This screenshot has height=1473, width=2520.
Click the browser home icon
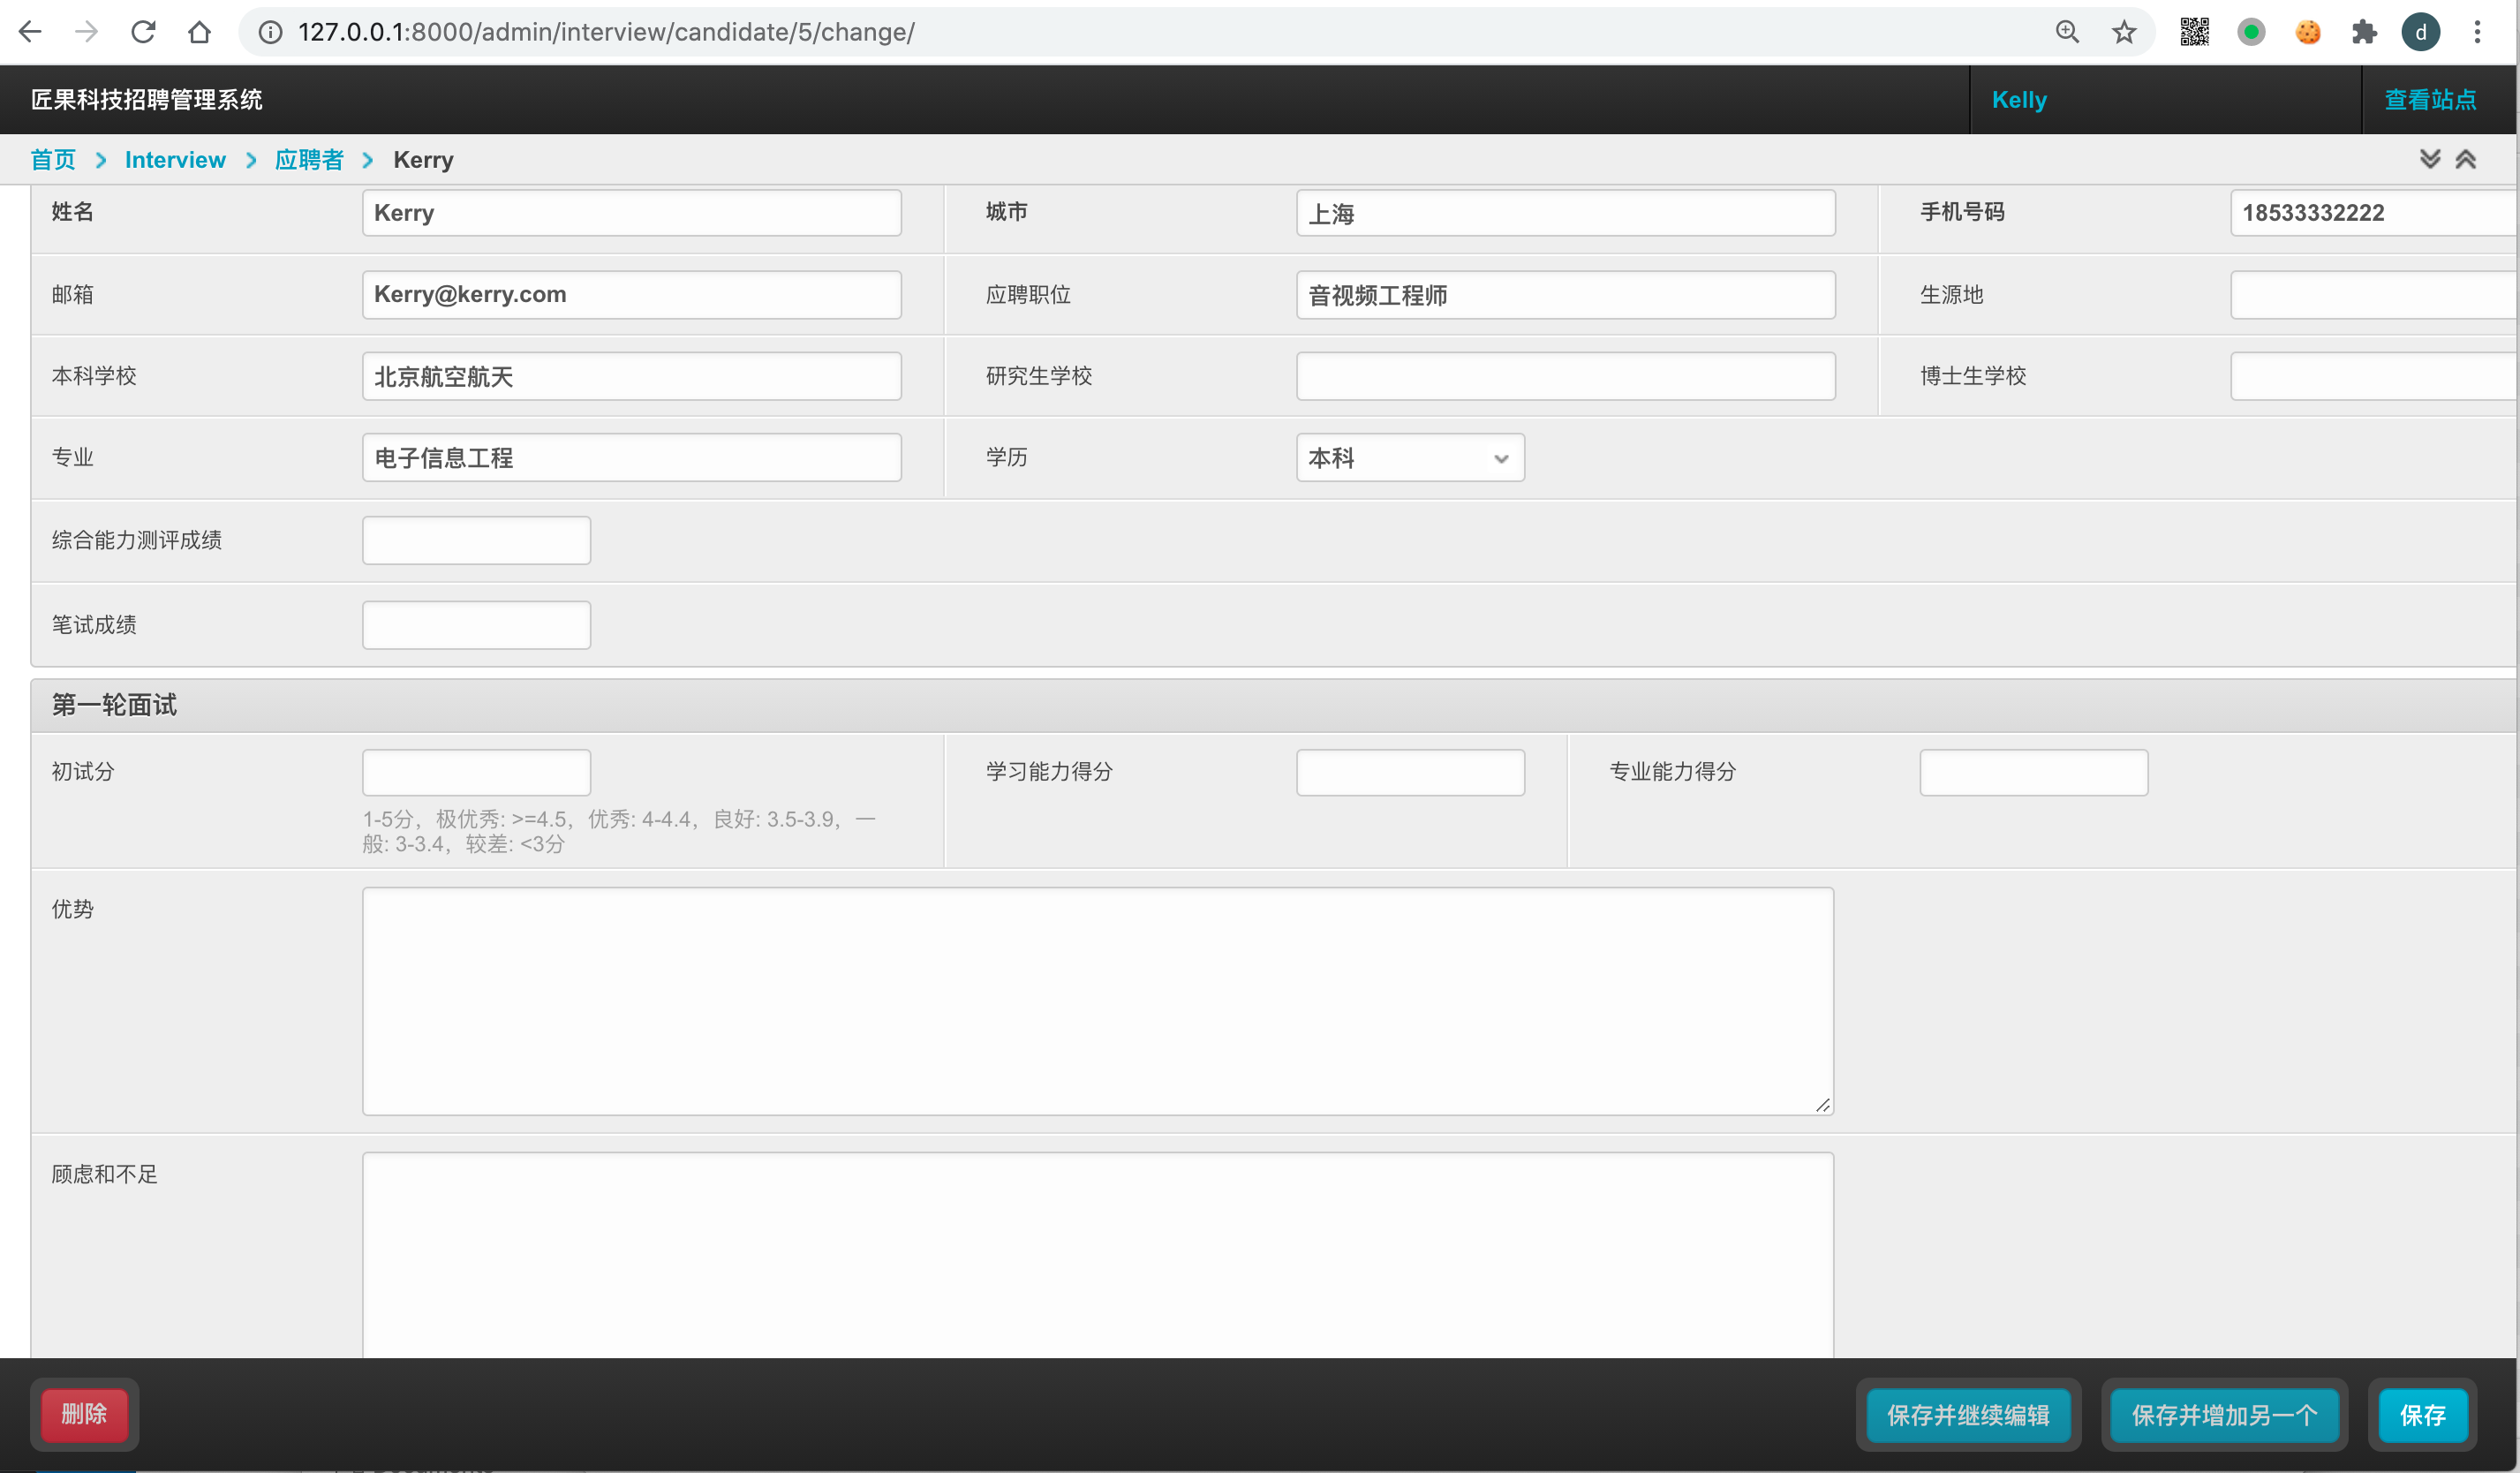pyautogui.click(x=199, y=32)
